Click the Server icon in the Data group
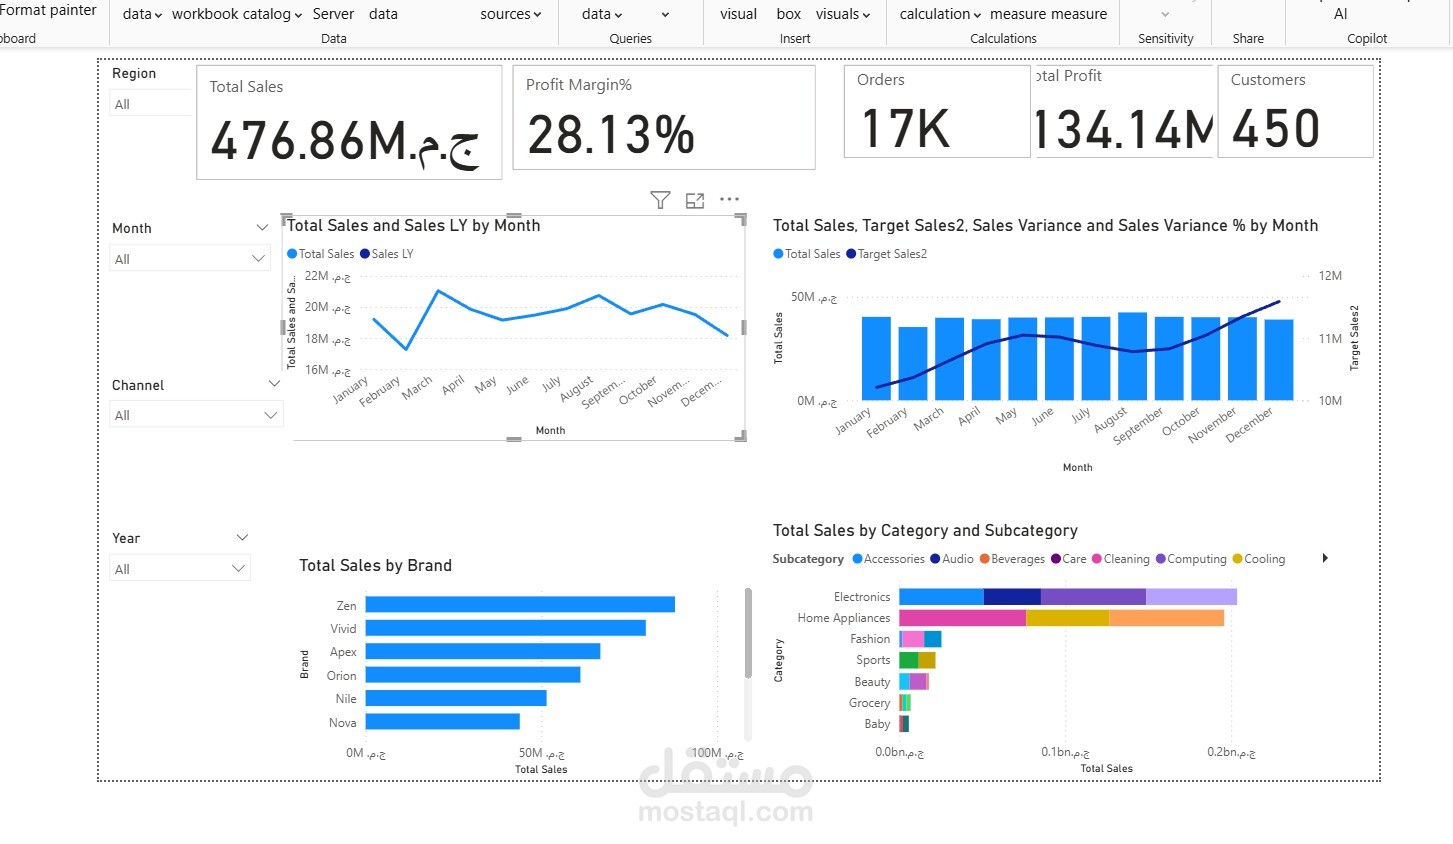 coord(333,14)
